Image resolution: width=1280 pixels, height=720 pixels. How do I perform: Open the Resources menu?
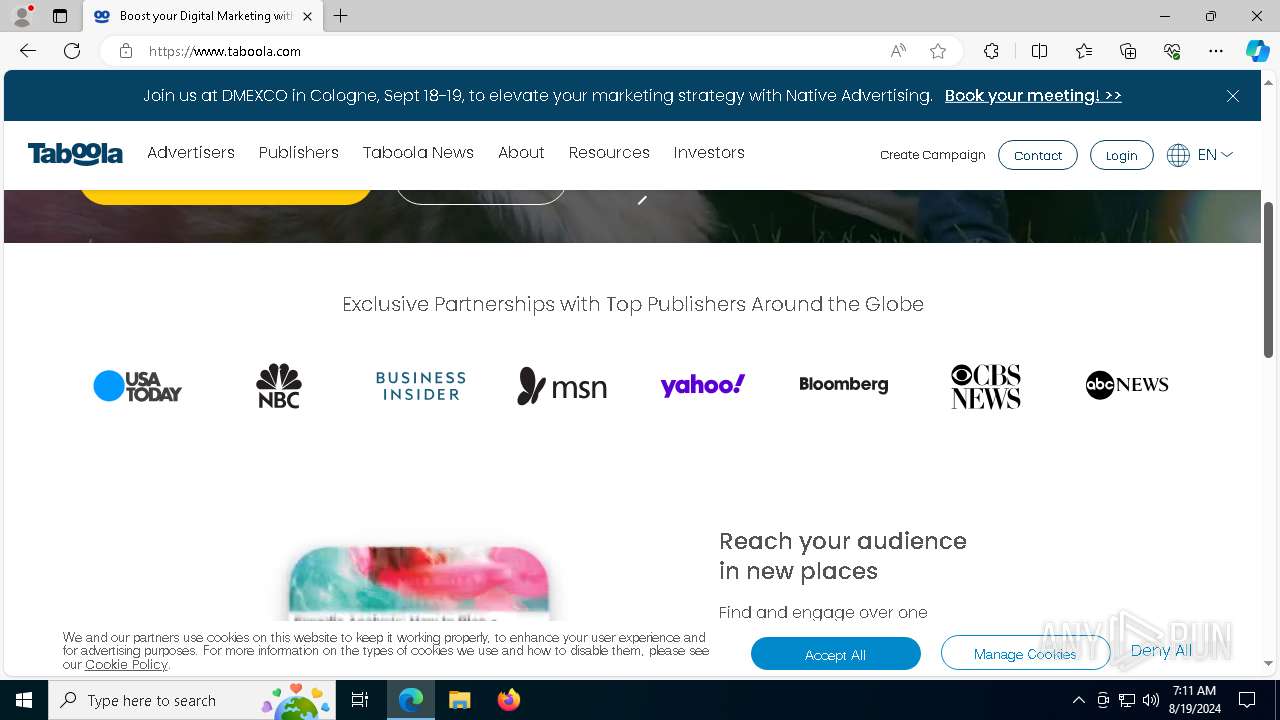click(609, 153)
